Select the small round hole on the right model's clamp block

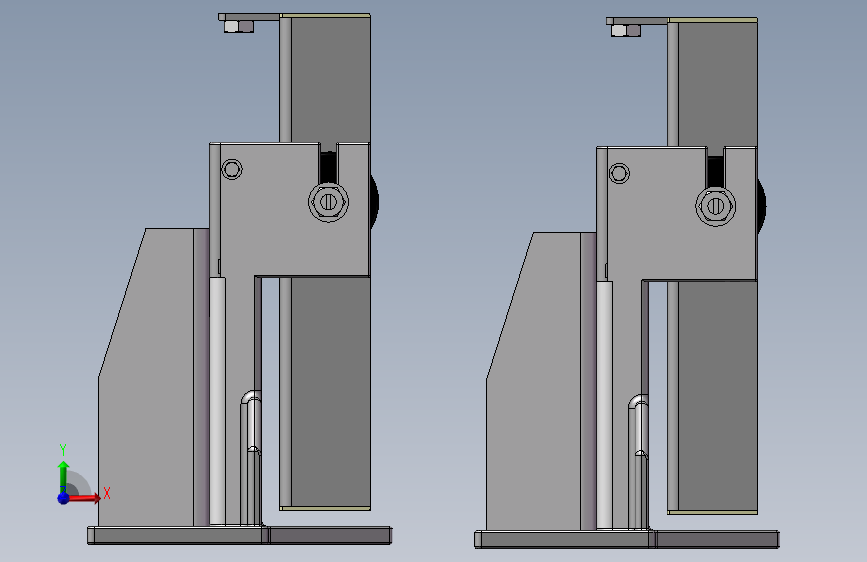619,173
